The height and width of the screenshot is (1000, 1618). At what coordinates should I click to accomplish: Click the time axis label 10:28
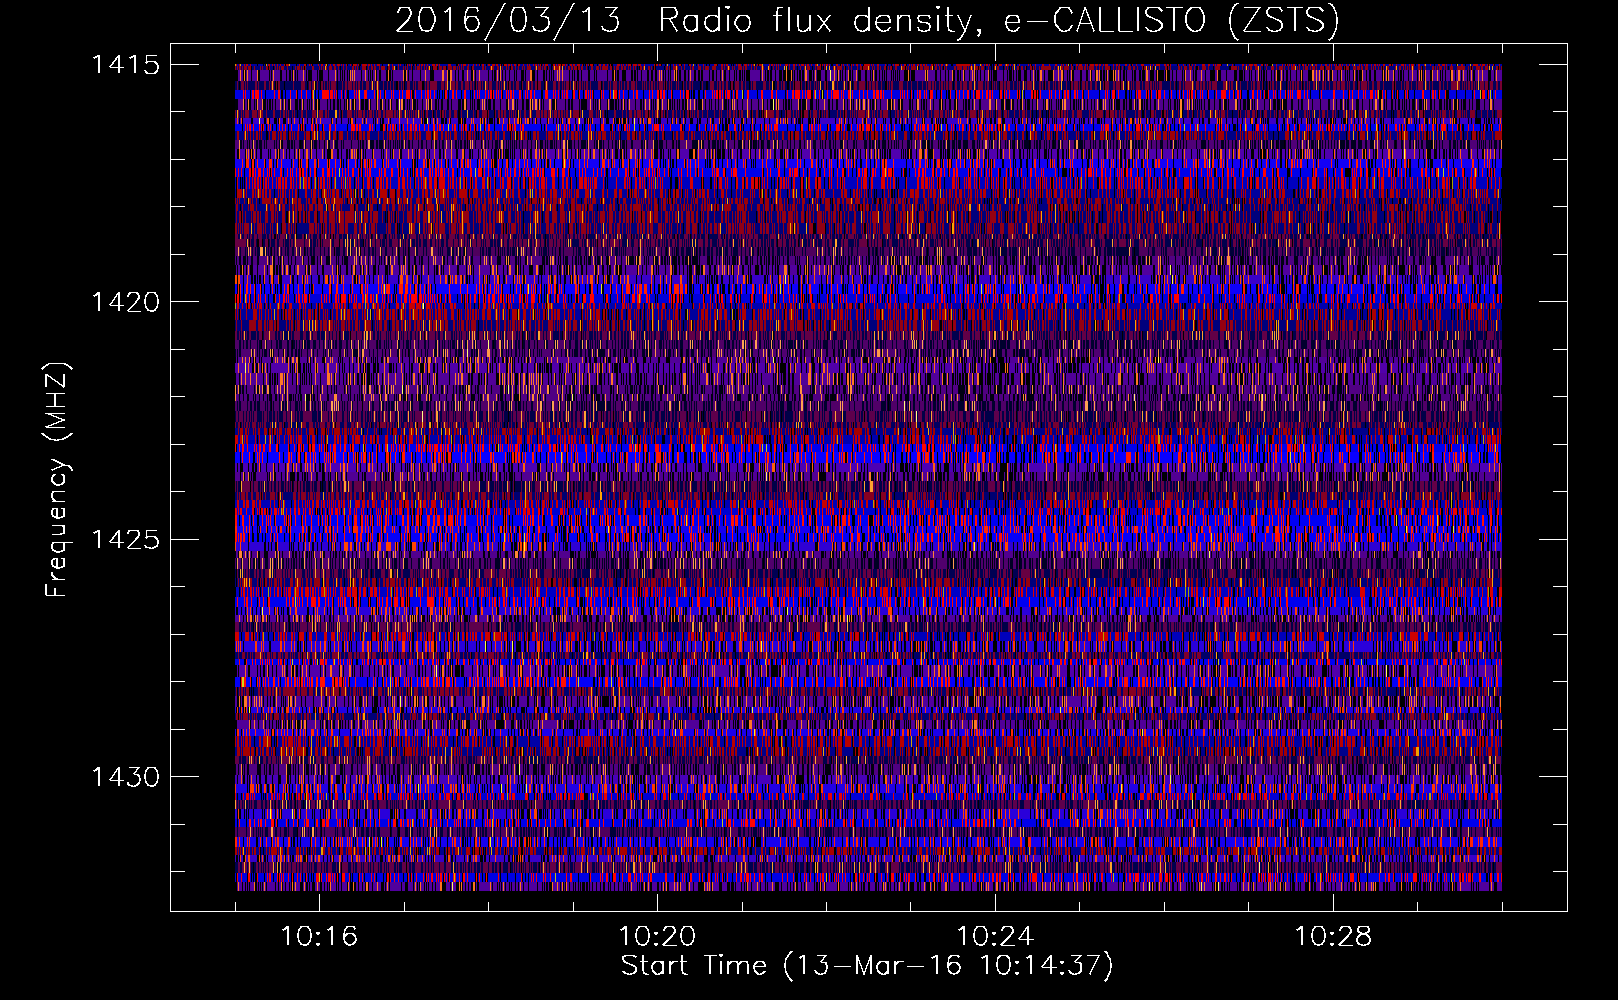click(1333, 937)
